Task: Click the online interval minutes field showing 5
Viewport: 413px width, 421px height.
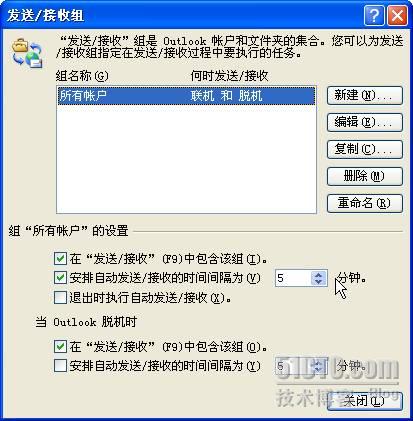Action: click(293, 278)
